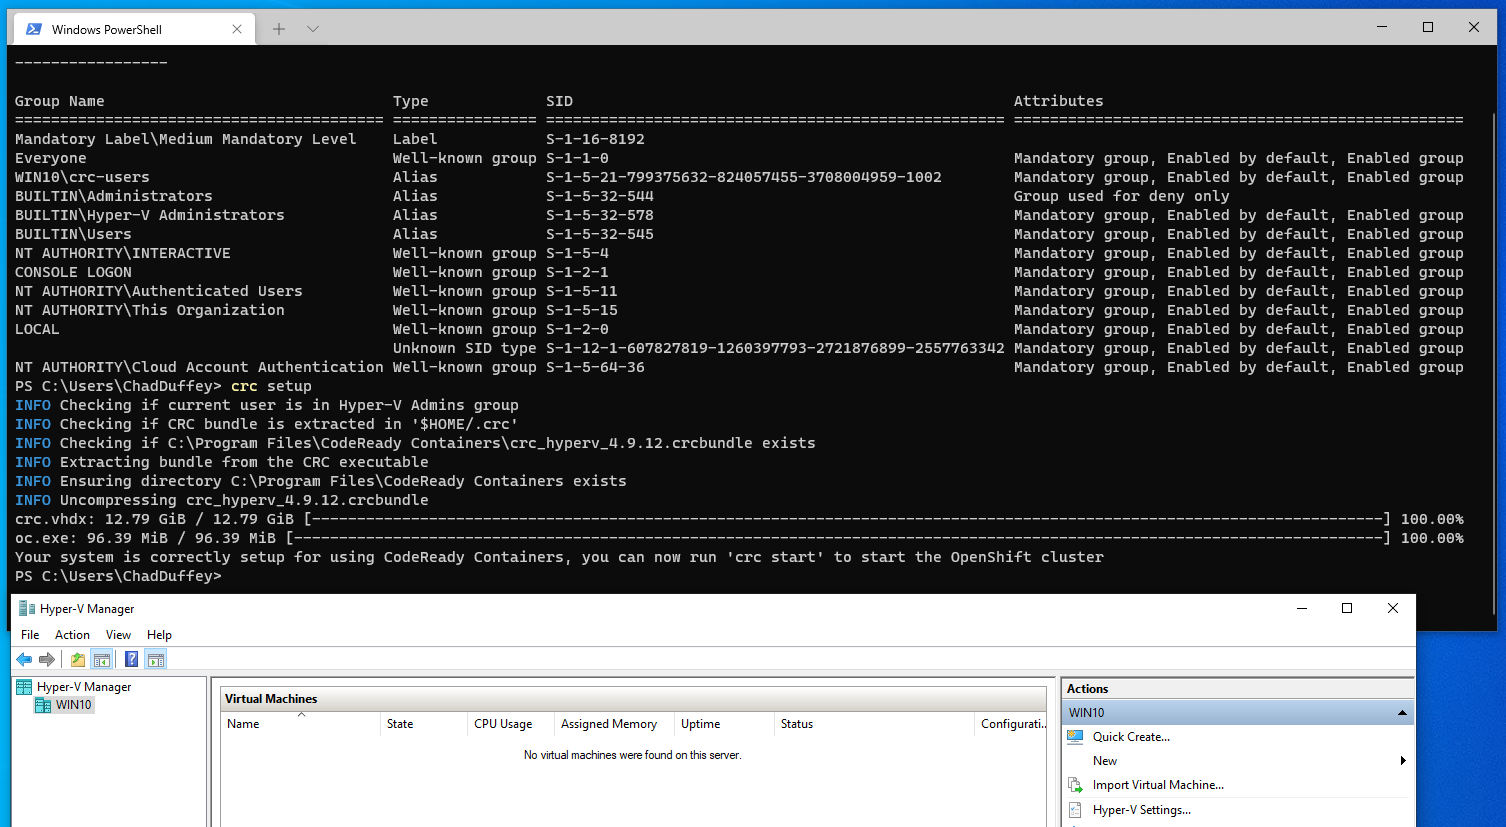This screenshot has height=827, width=1506.
Task: Click 'Group used for deny only' attribute
Action: coord(1121,196)
